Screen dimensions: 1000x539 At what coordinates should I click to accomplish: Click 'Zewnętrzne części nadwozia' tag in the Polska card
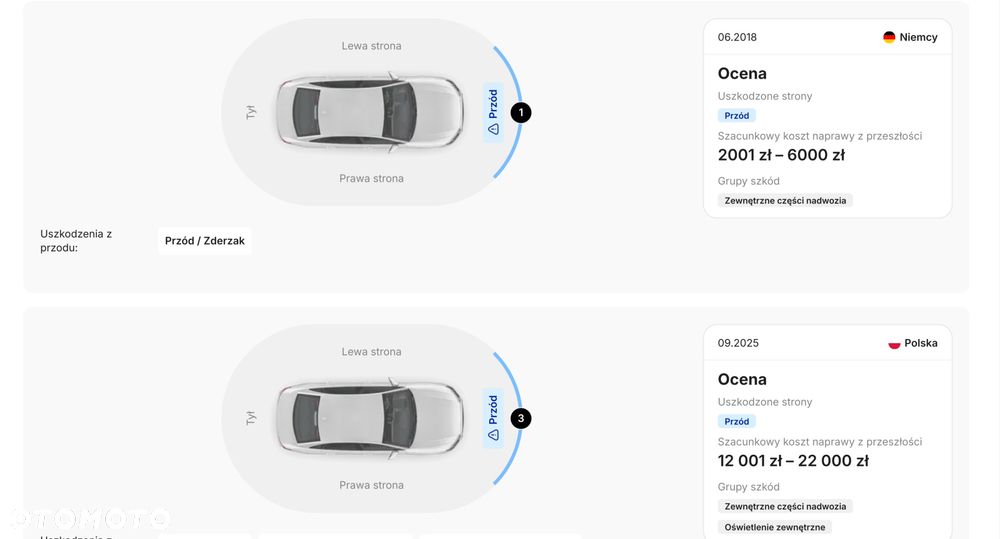(785, 507)
